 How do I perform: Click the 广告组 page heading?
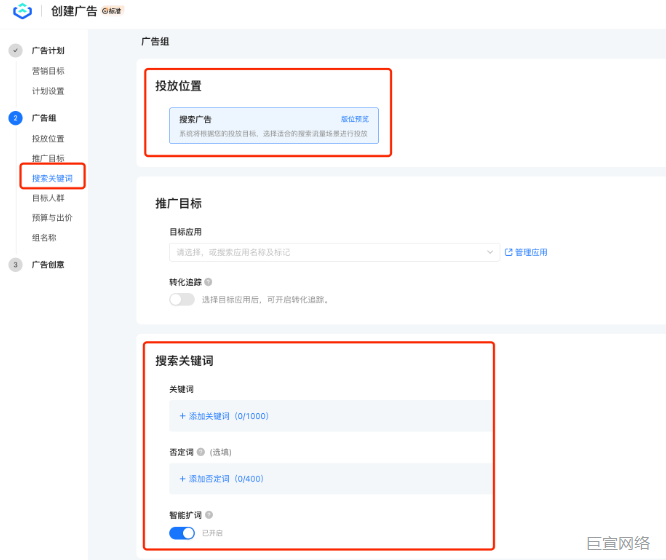click(155, 42)
